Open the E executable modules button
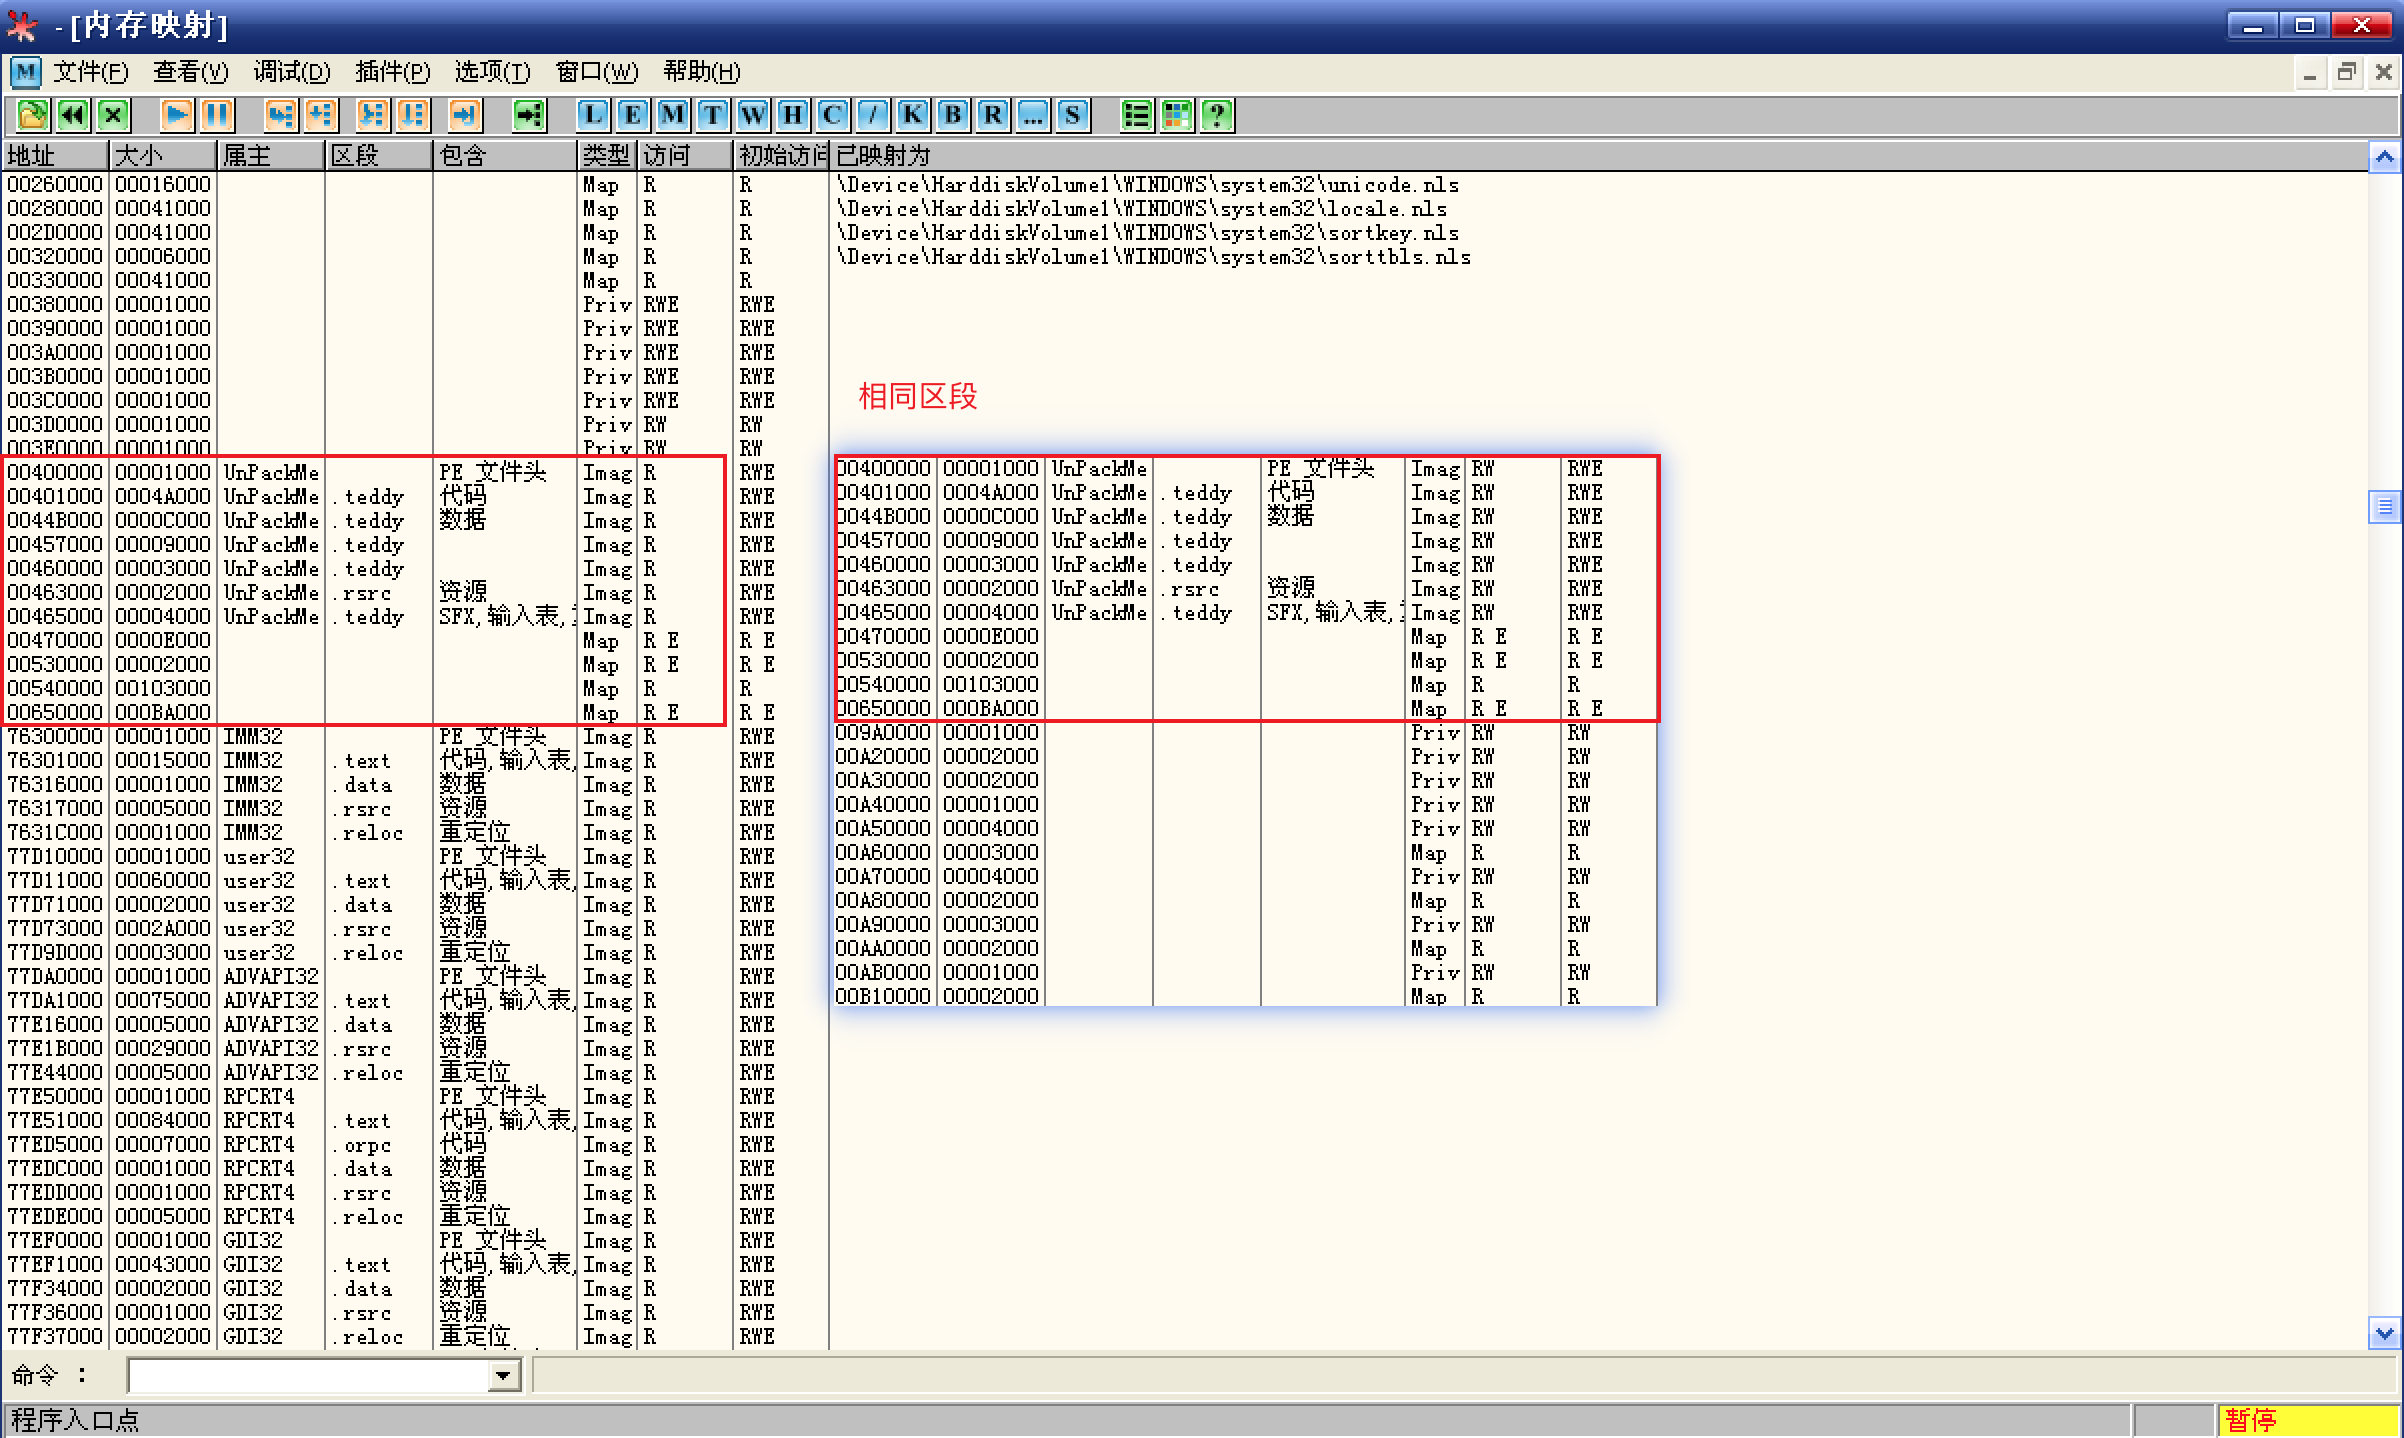The image size is (2404, 1438). 633,115
